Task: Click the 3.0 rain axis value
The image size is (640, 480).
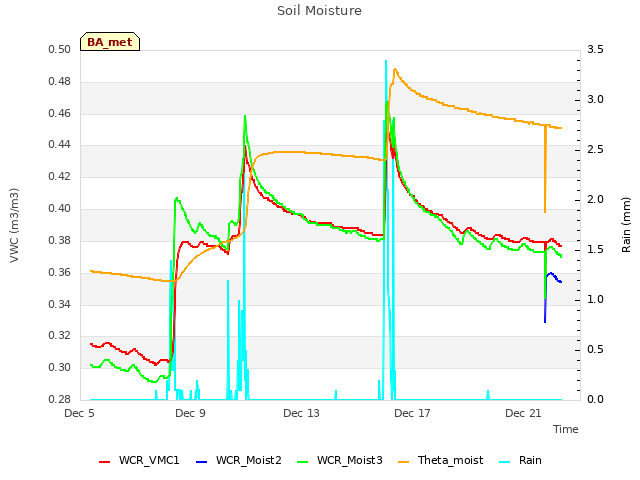Action: point(595,100)
